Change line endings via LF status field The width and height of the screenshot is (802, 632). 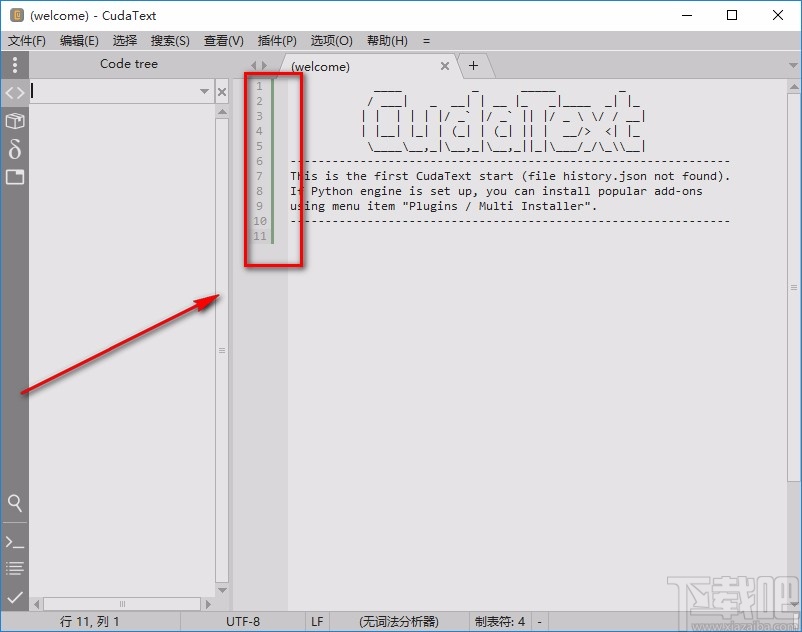317,621
